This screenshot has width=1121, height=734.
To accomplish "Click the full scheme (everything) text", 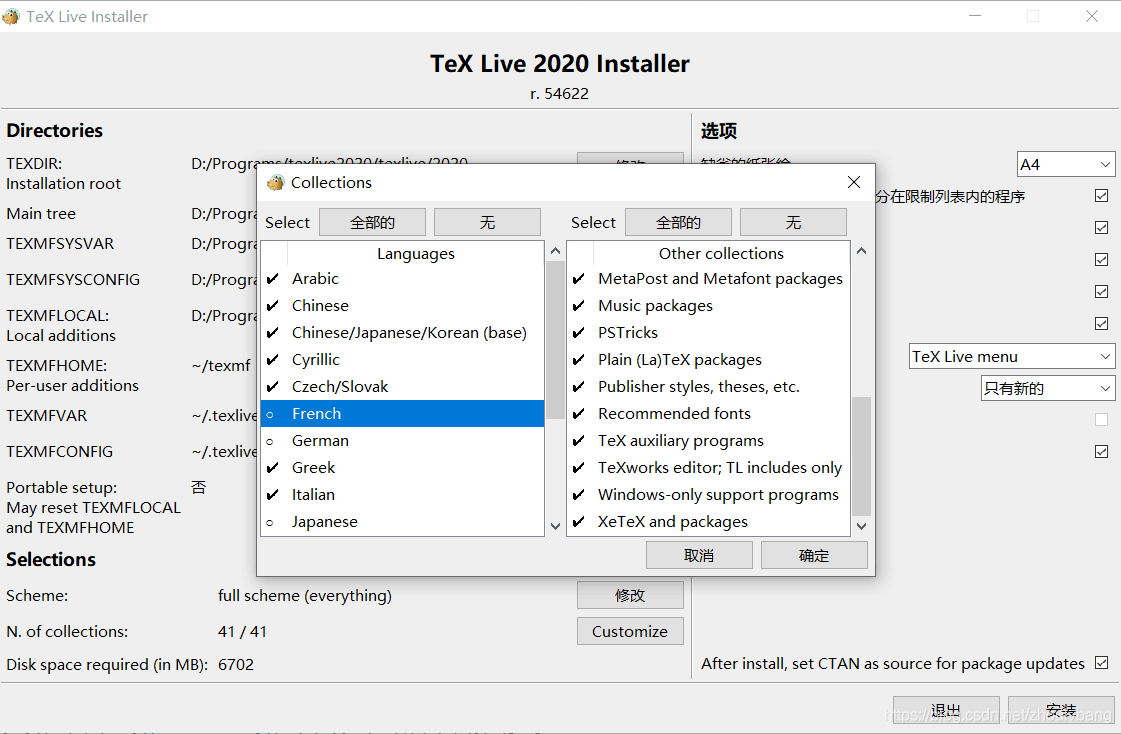I will (x=305, y=596).
